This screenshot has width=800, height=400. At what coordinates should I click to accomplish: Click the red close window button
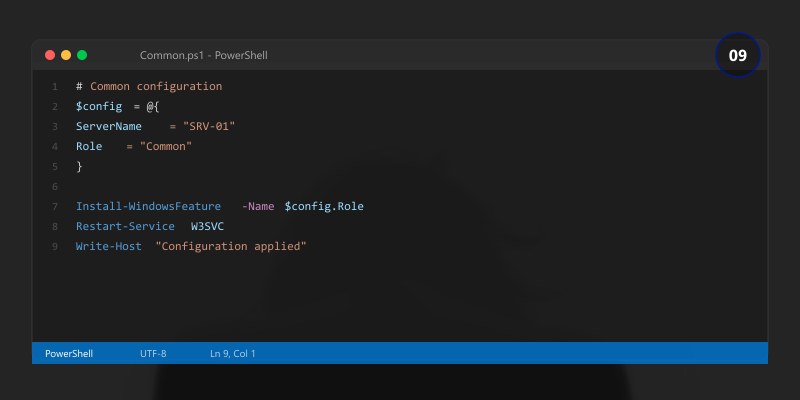(x=50, y=55)
